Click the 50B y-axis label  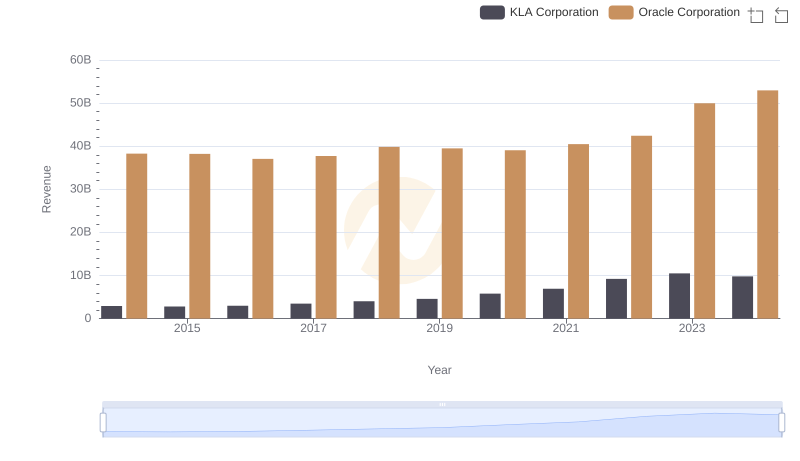pyautogui.click(x=81, y=103)
